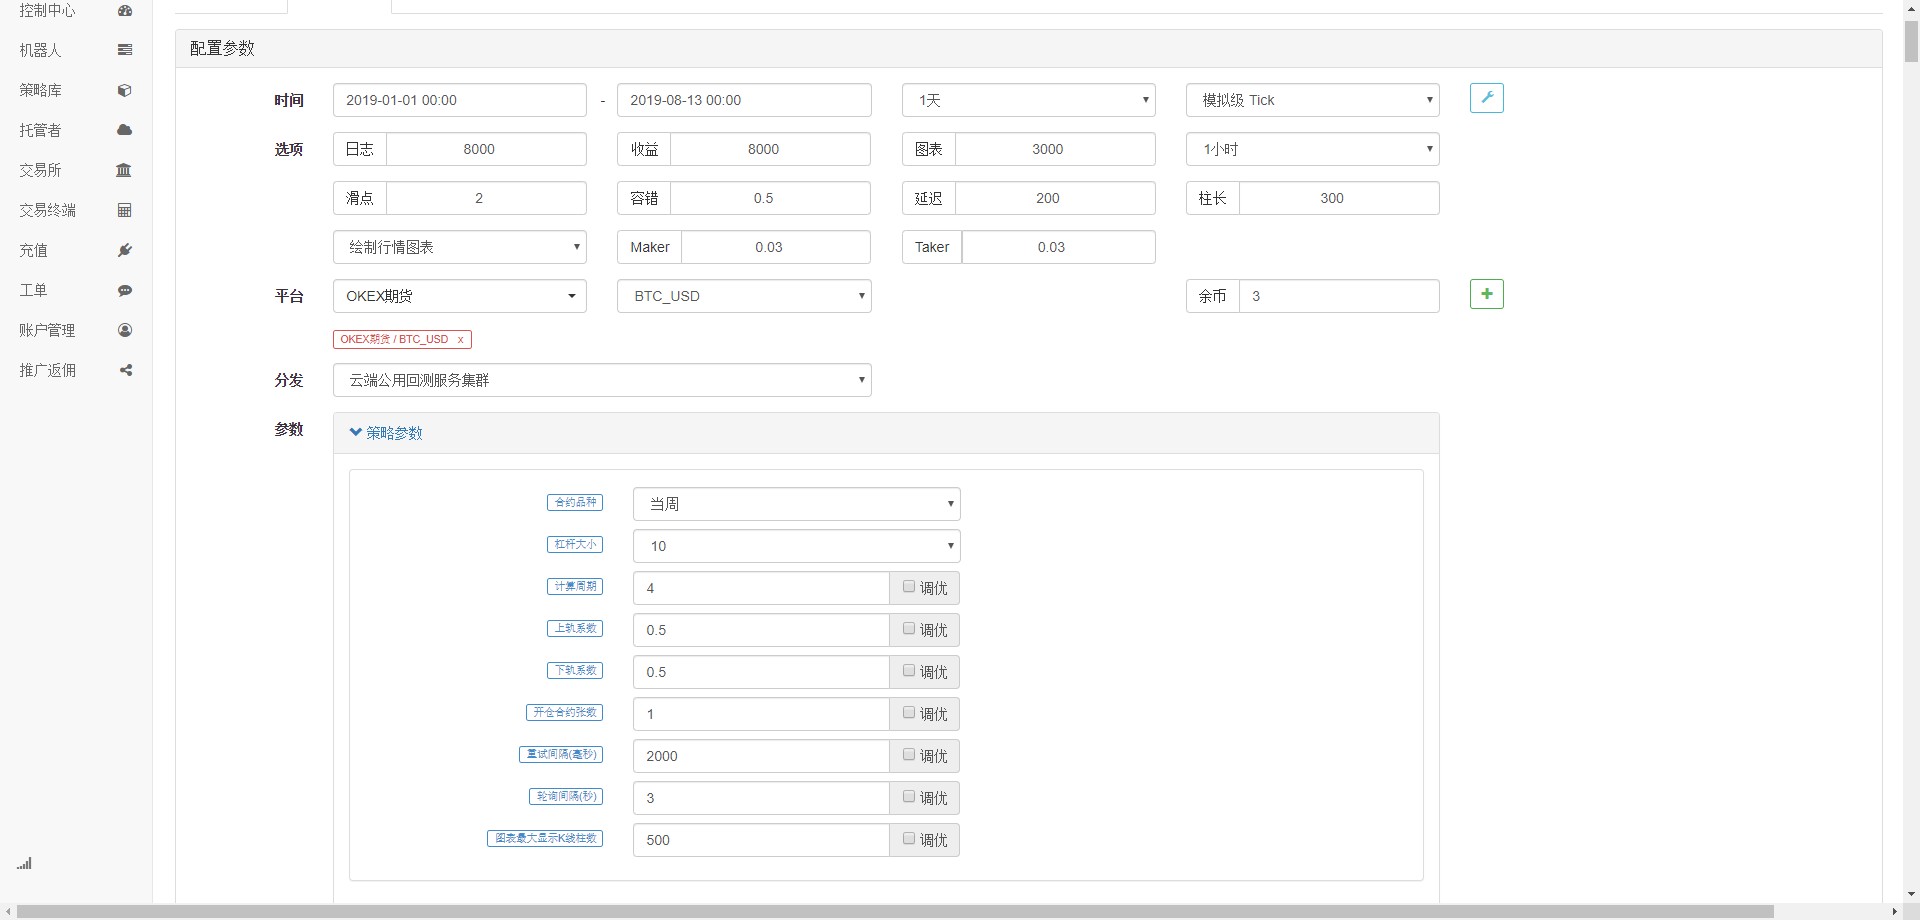Image resolution: width=1920 pixels, height=920 pixels.
Task: Click the green plus add-platform icon
Action: [1486, 294]
